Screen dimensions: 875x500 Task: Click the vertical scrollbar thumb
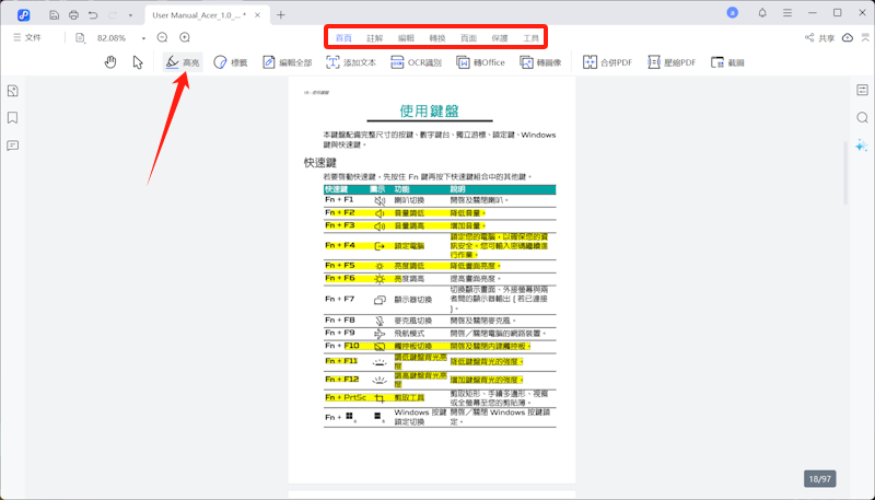click(845, 174)
